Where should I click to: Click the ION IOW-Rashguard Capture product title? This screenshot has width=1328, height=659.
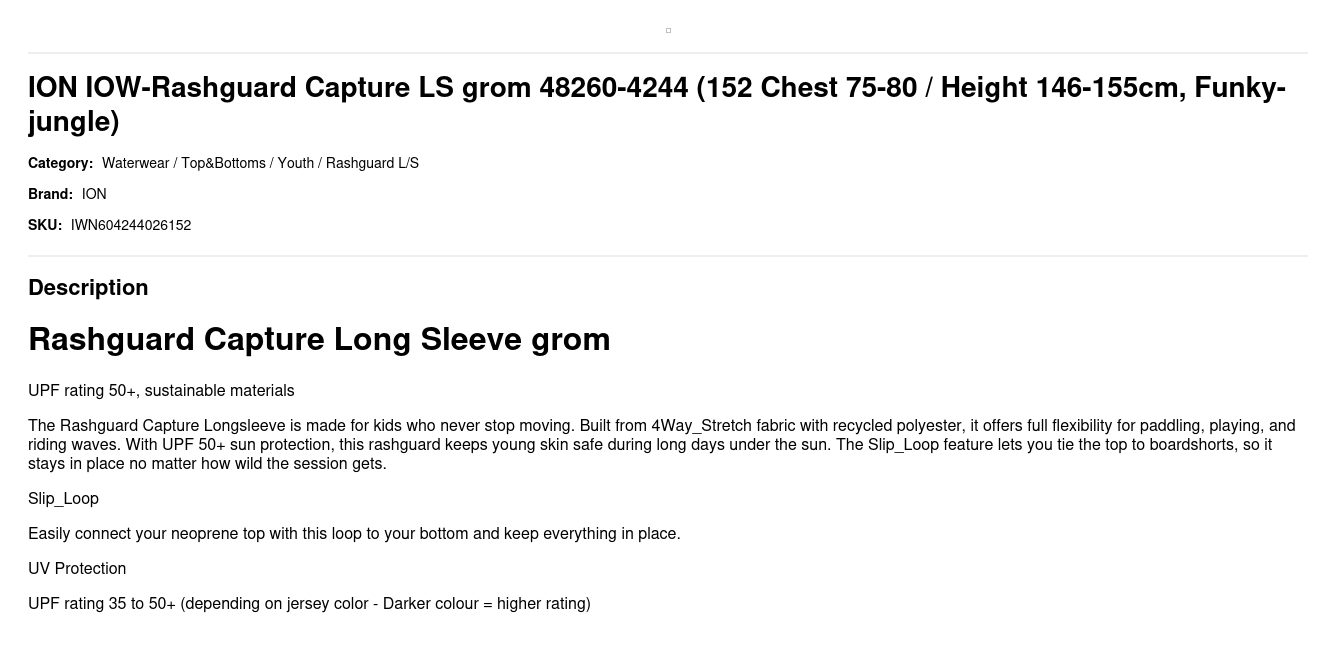click(657, 104)
